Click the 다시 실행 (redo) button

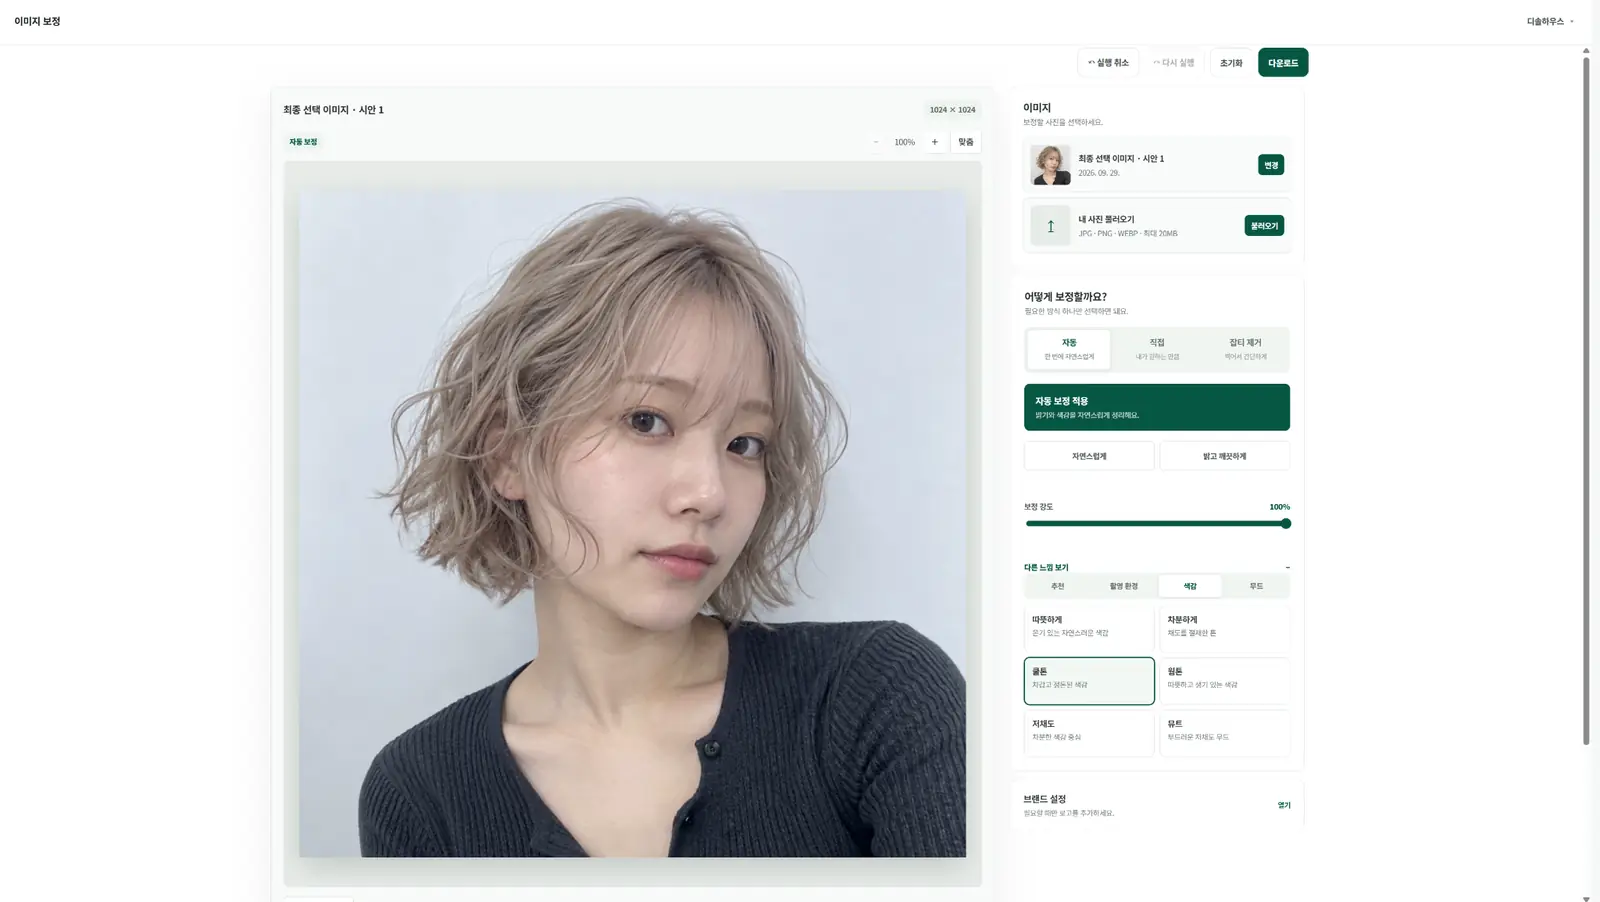tap(1174, 62)
